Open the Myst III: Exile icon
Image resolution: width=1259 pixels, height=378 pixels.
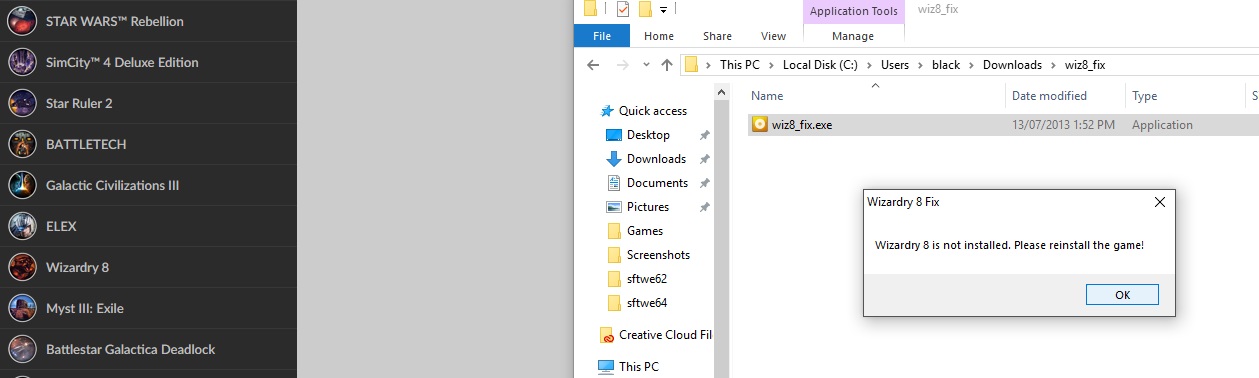22,308
